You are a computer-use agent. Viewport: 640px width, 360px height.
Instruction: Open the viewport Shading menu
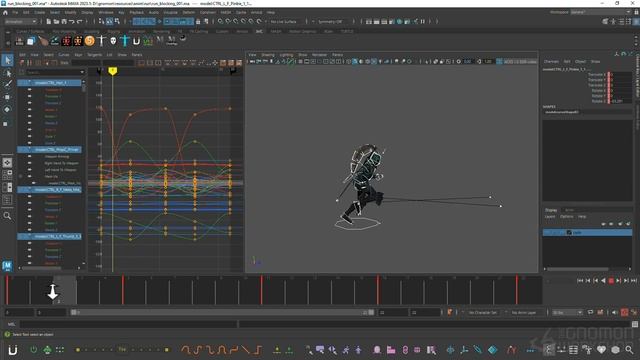tap(268, 54)
